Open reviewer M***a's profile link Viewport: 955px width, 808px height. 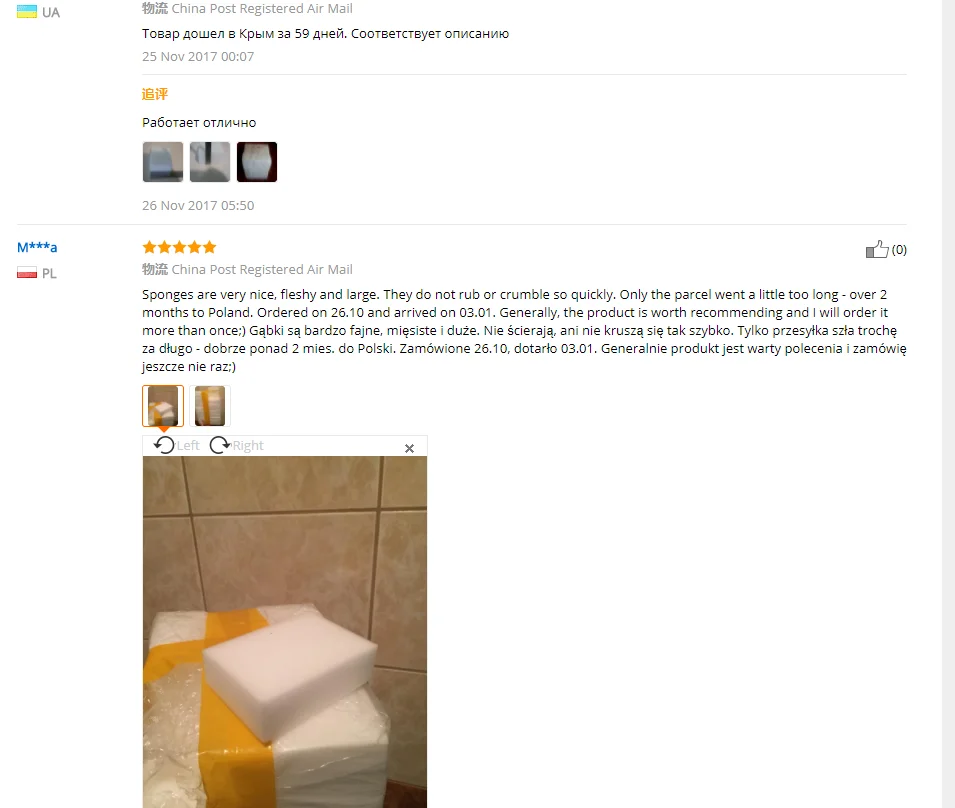(x=37, y=247)
